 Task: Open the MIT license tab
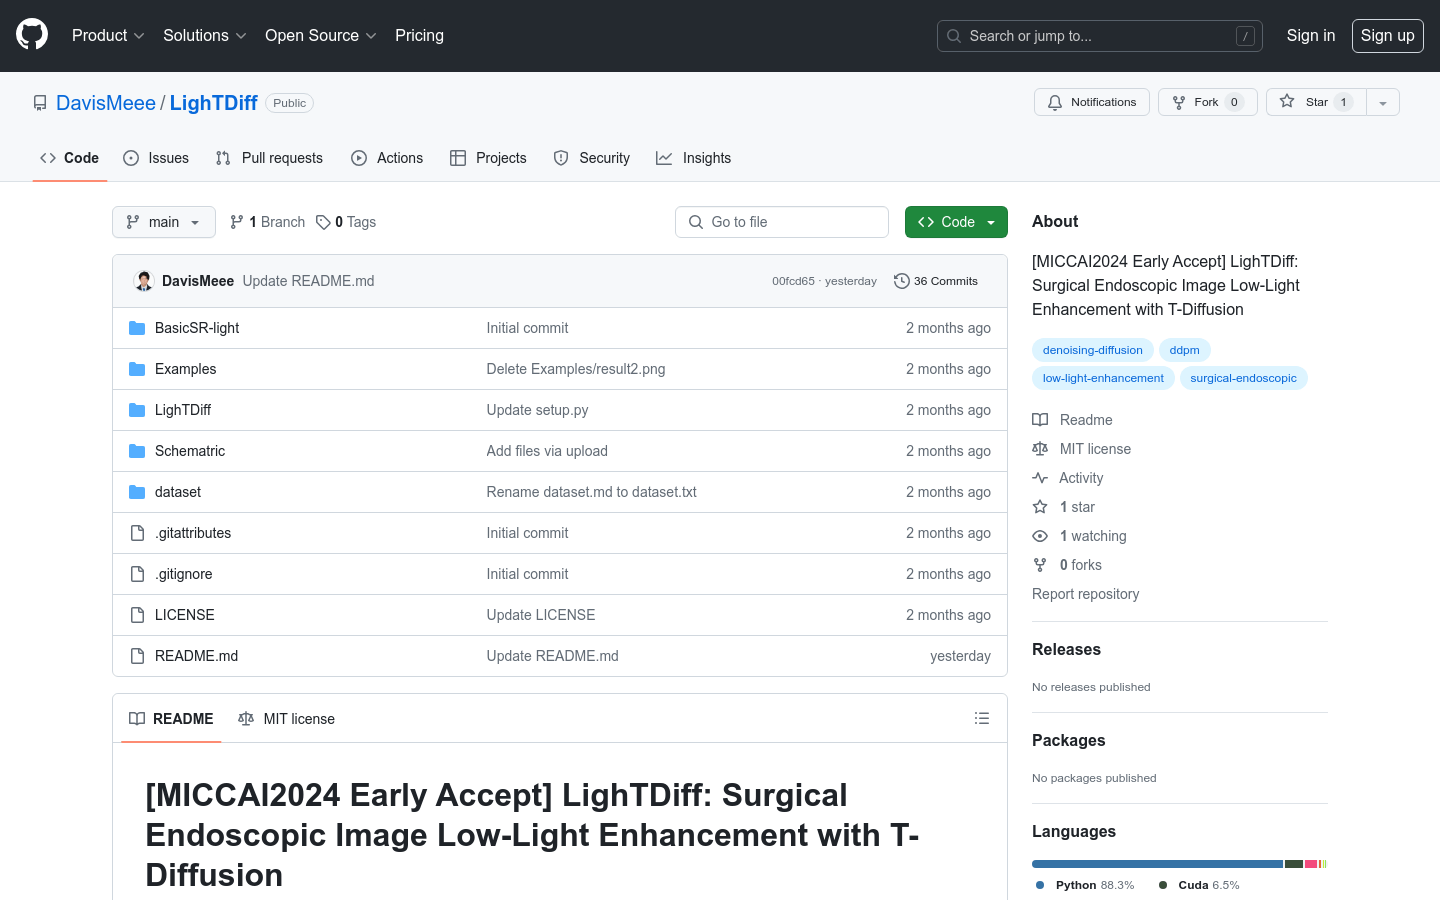point(287,719)
